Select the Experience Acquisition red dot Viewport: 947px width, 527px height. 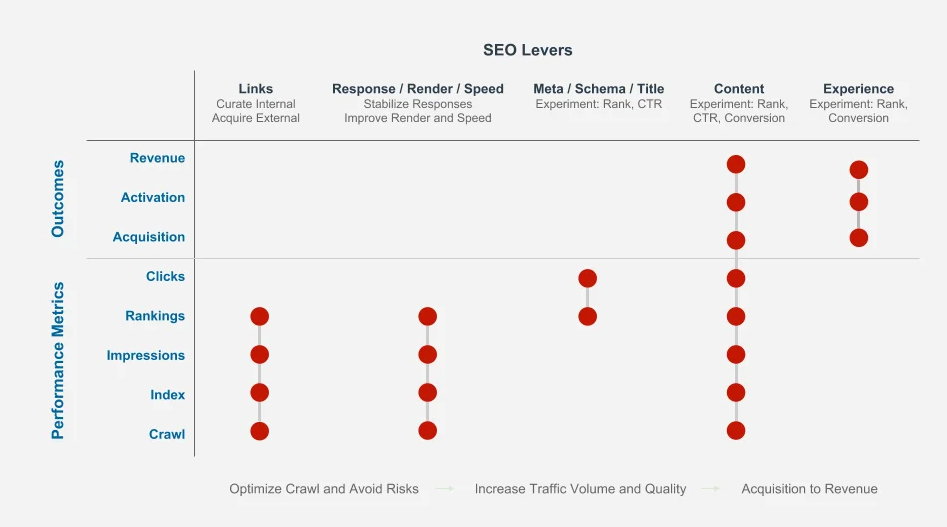point(858,238)
